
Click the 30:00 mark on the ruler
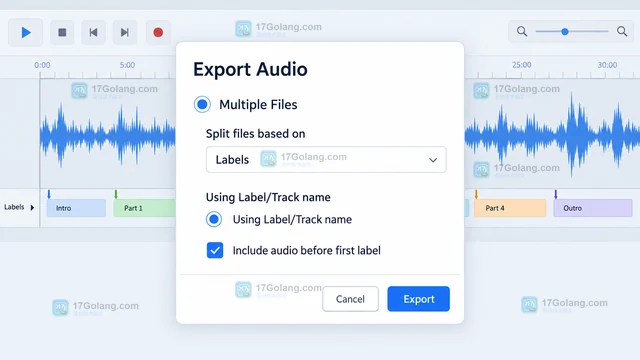coord(607,65)
